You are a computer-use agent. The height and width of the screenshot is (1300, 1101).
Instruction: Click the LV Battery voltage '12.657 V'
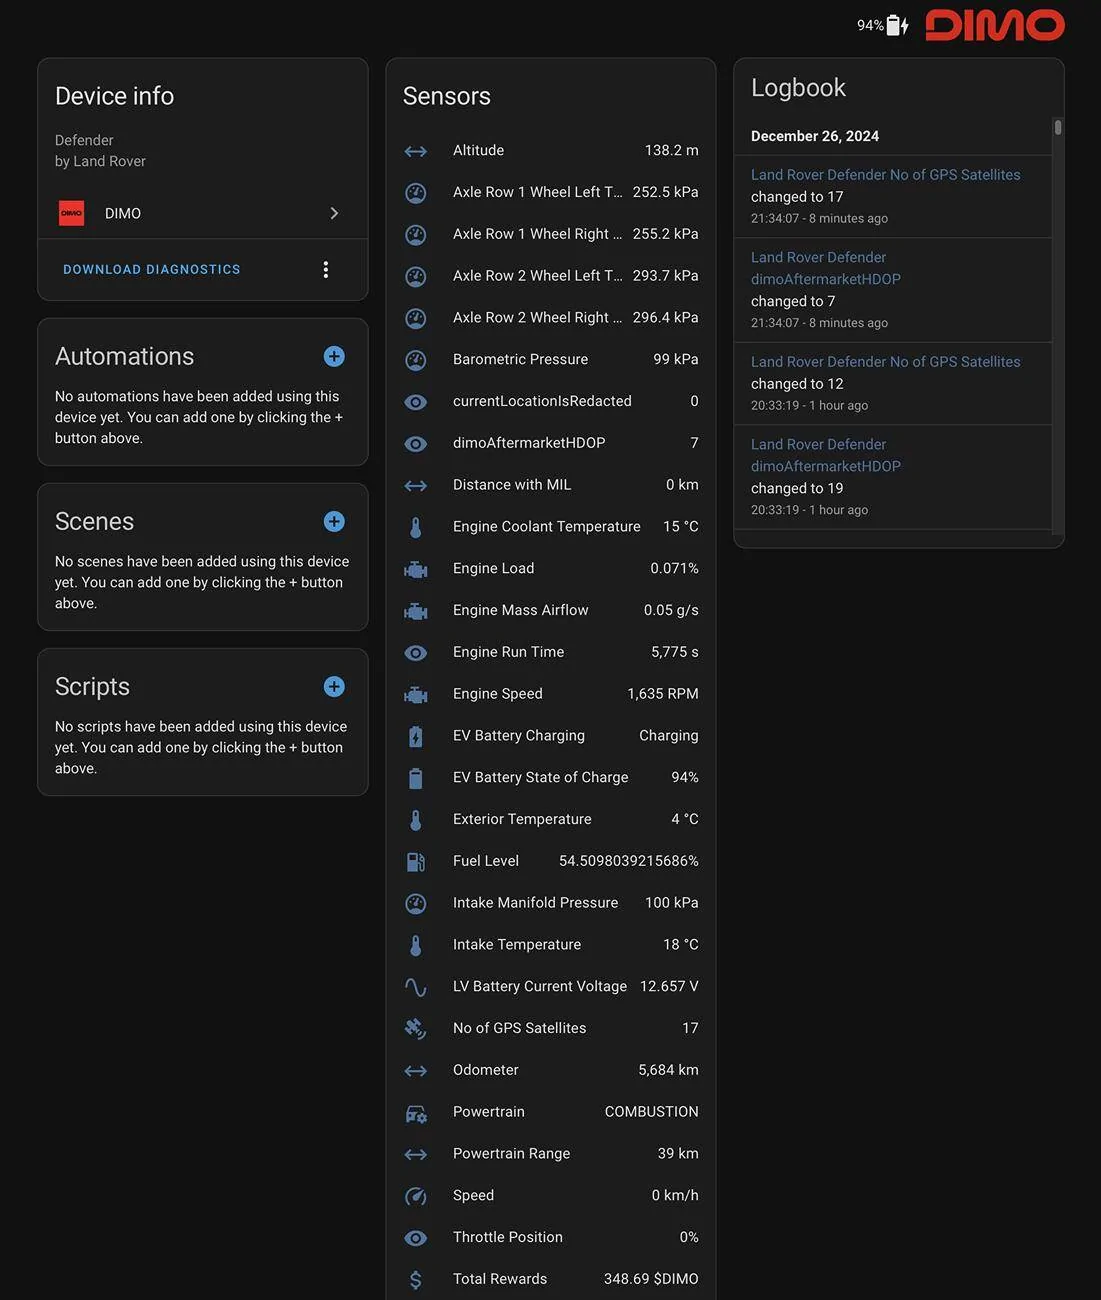(669, 987)
